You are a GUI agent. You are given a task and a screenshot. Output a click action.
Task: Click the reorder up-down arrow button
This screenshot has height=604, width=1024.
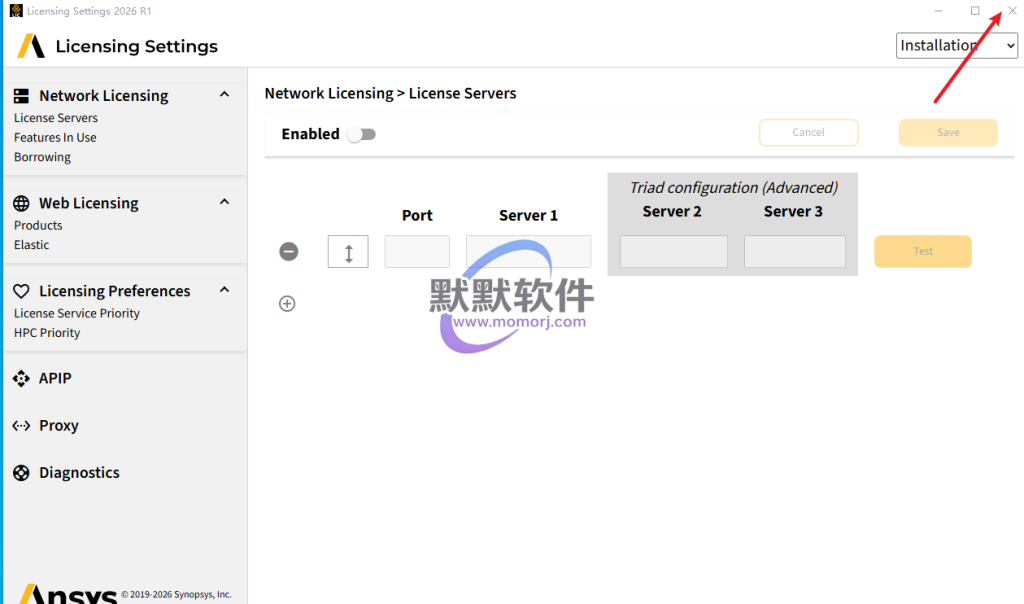click(x=348, y=252)
